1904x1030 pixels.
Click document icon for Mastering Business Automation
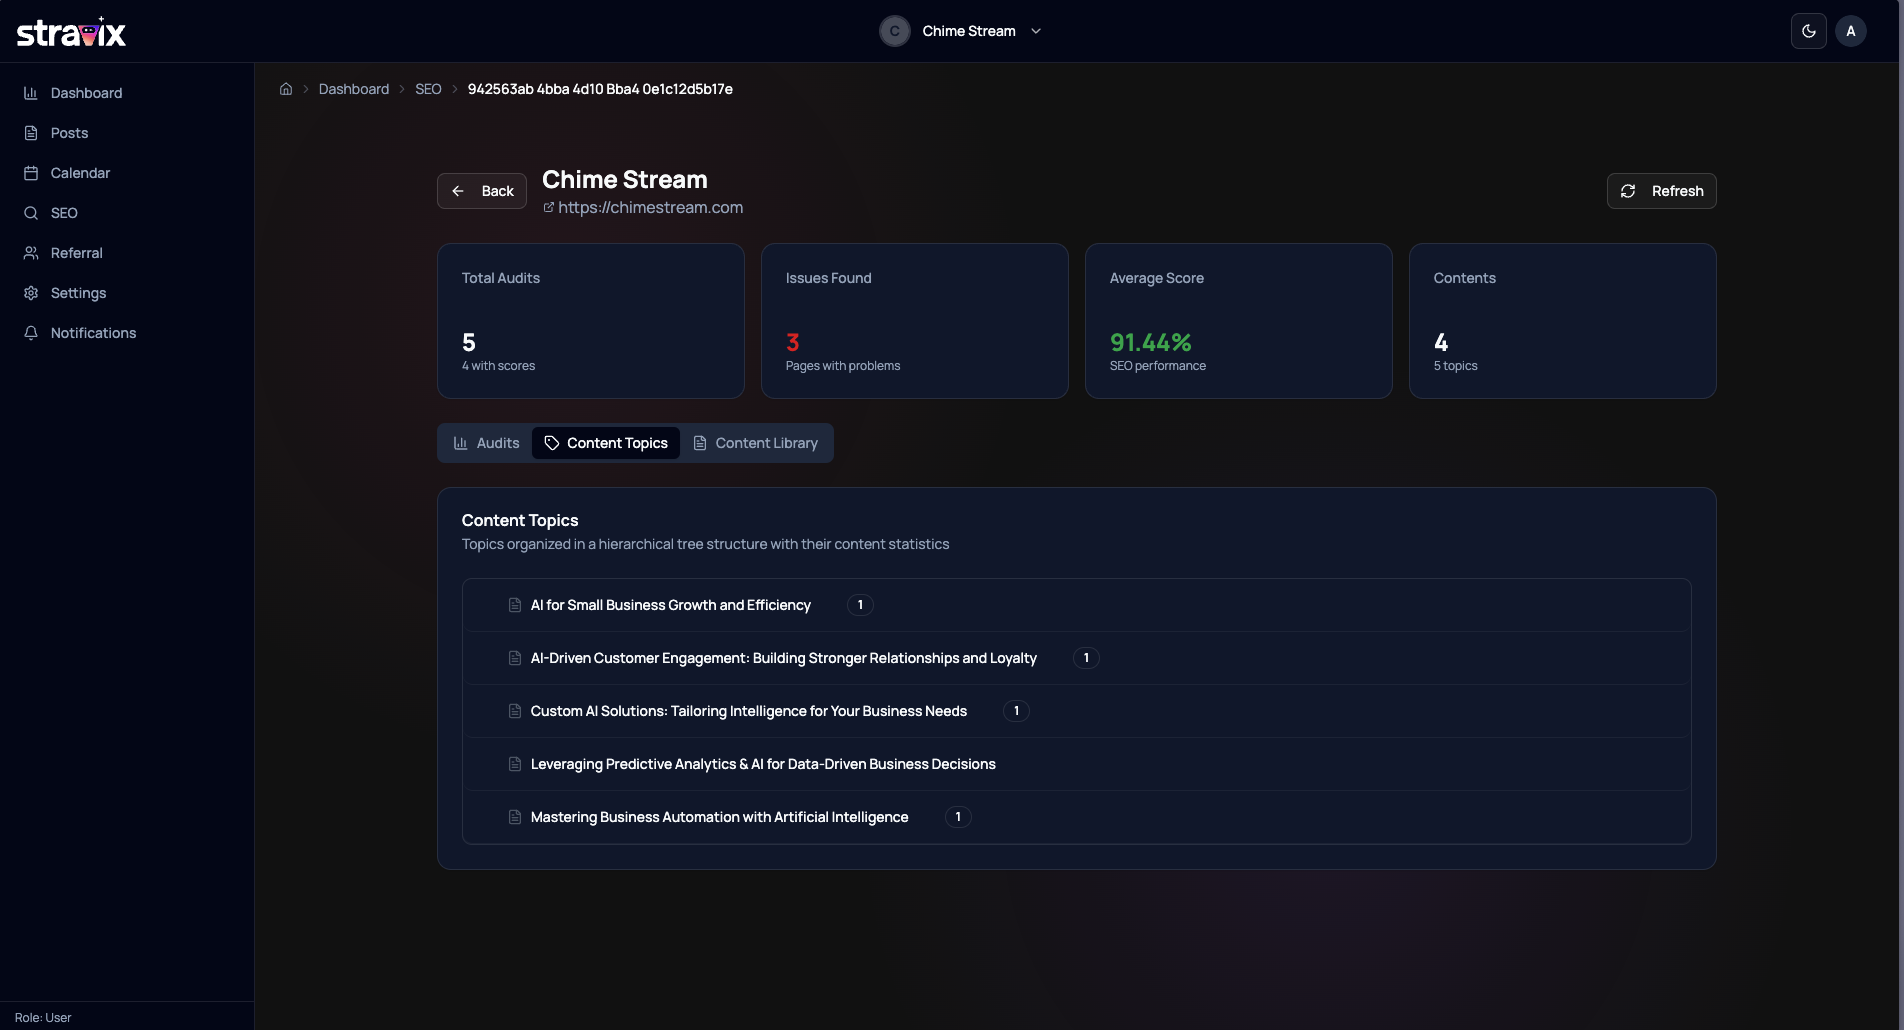point(515,817)
